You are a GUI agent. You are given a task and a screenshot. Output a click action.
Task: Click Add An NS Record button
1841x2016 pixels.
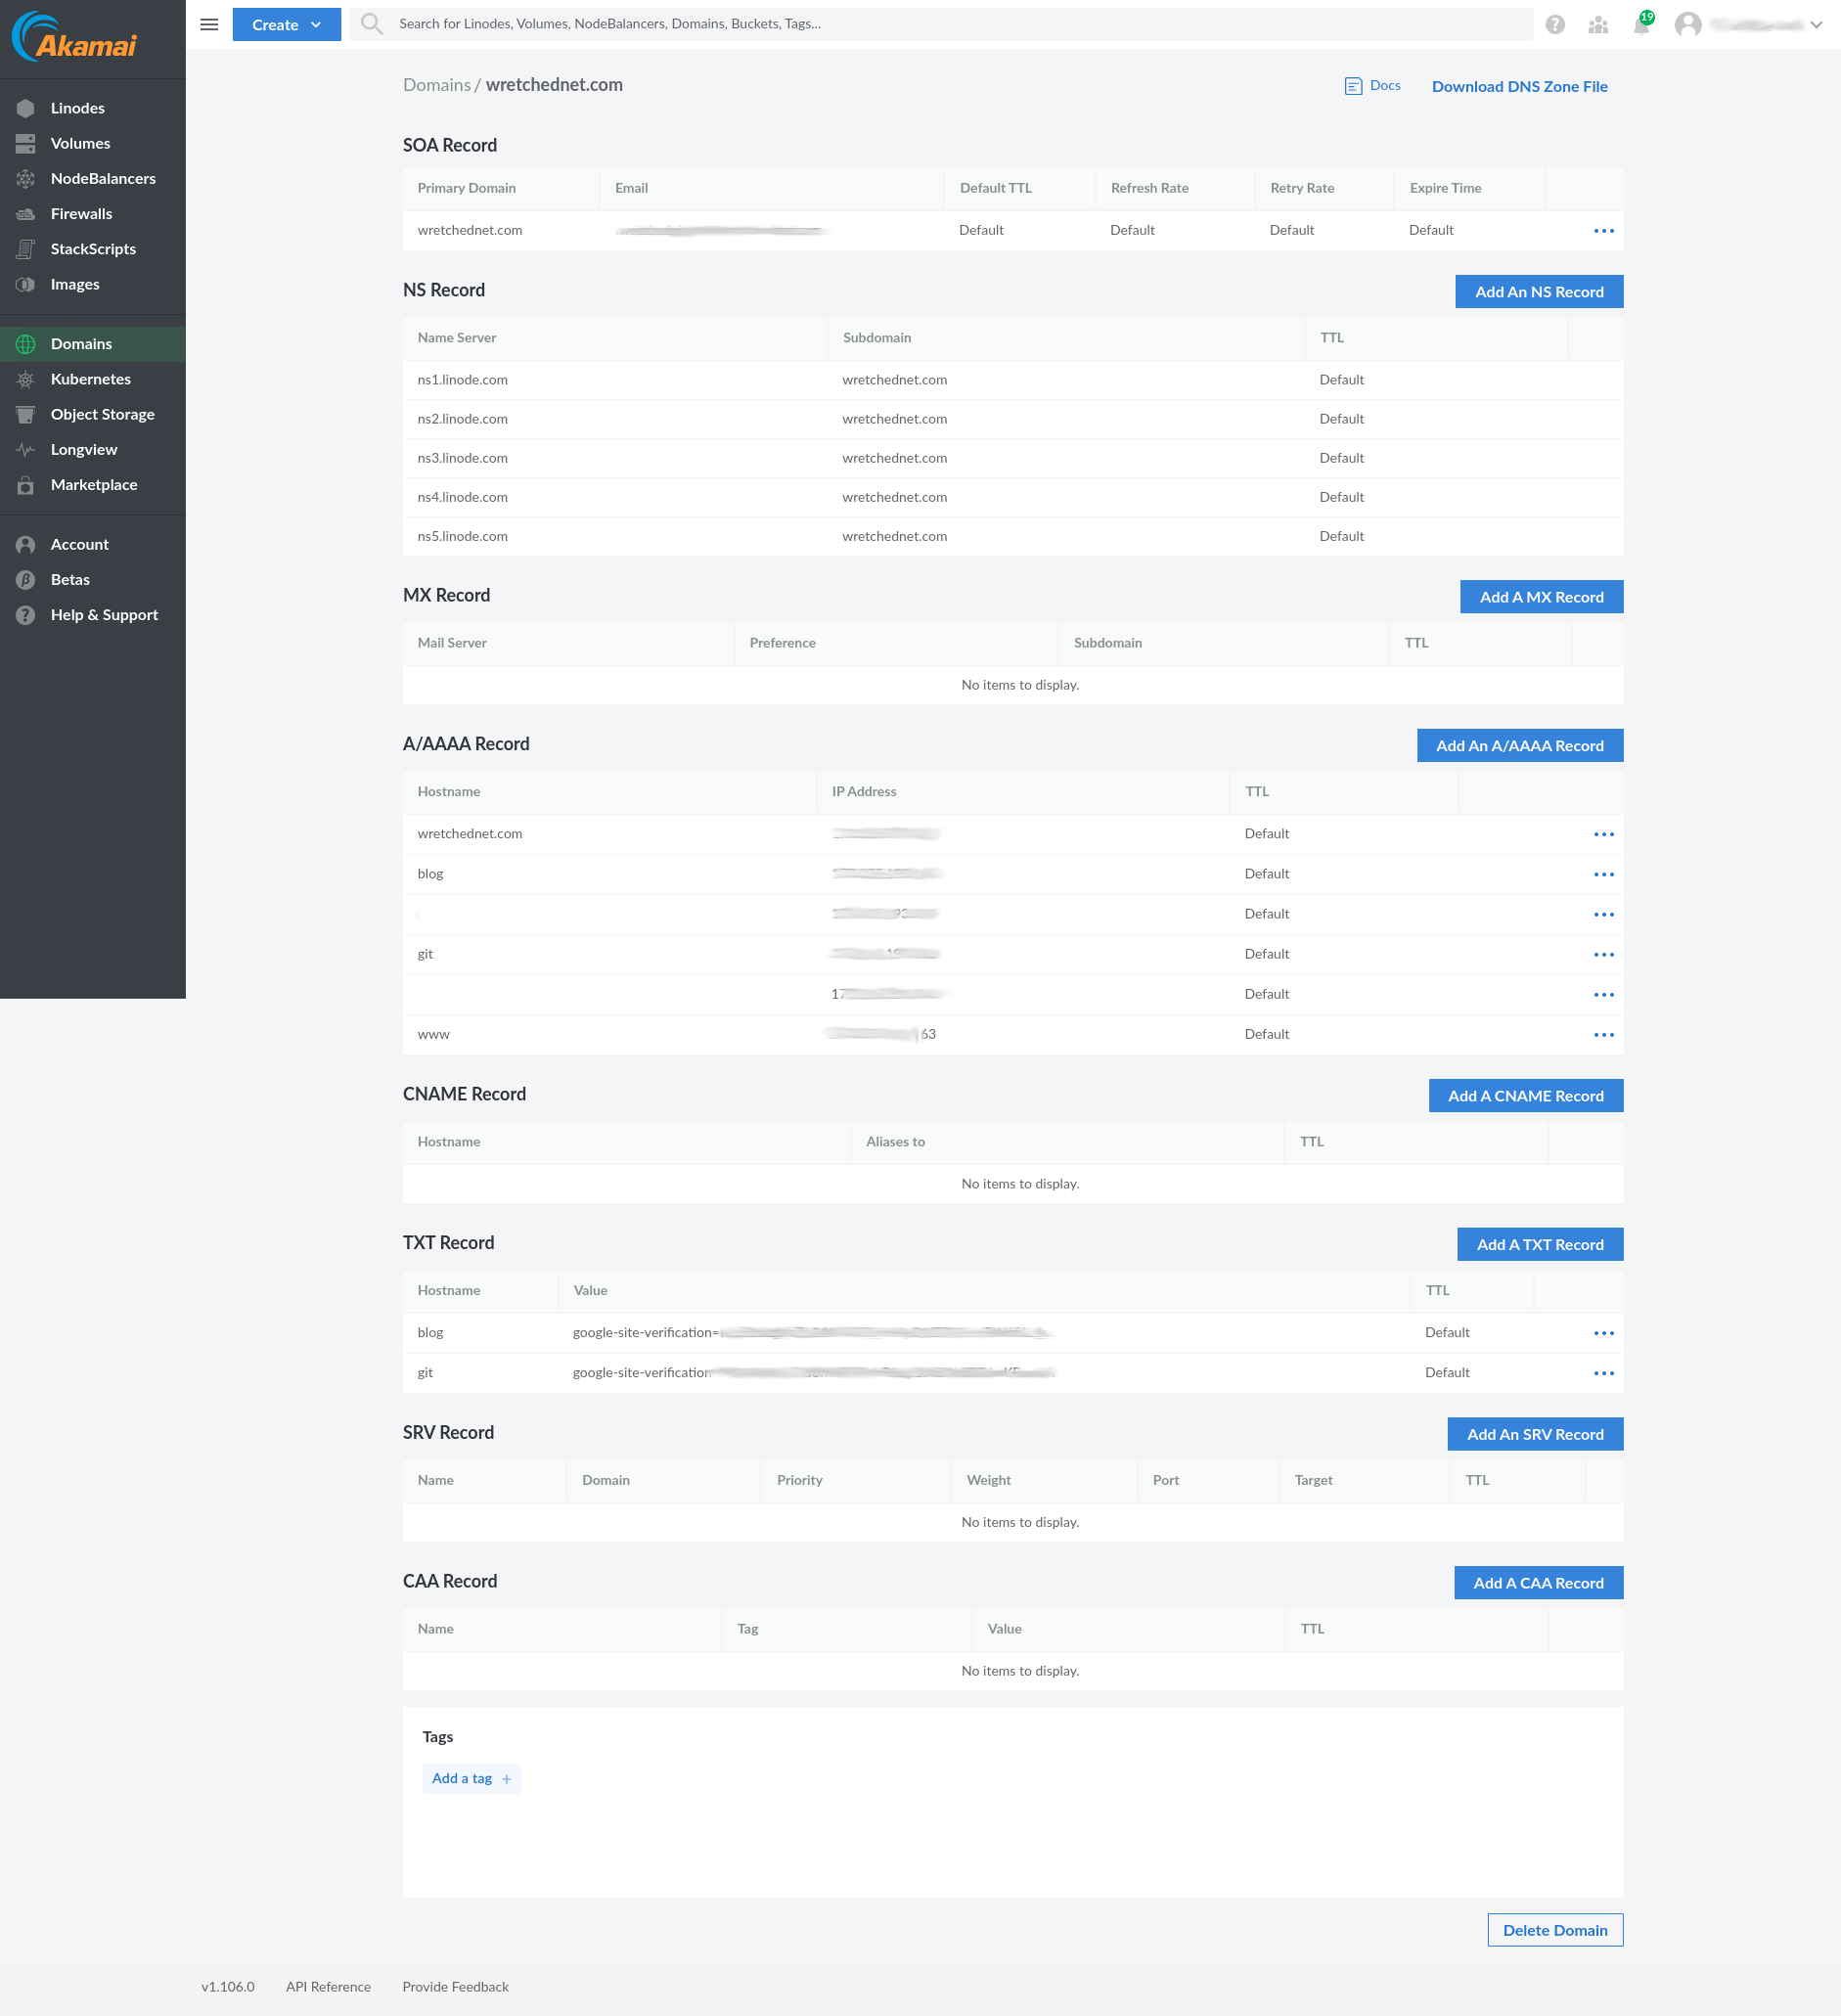(x=1538, y=292)
